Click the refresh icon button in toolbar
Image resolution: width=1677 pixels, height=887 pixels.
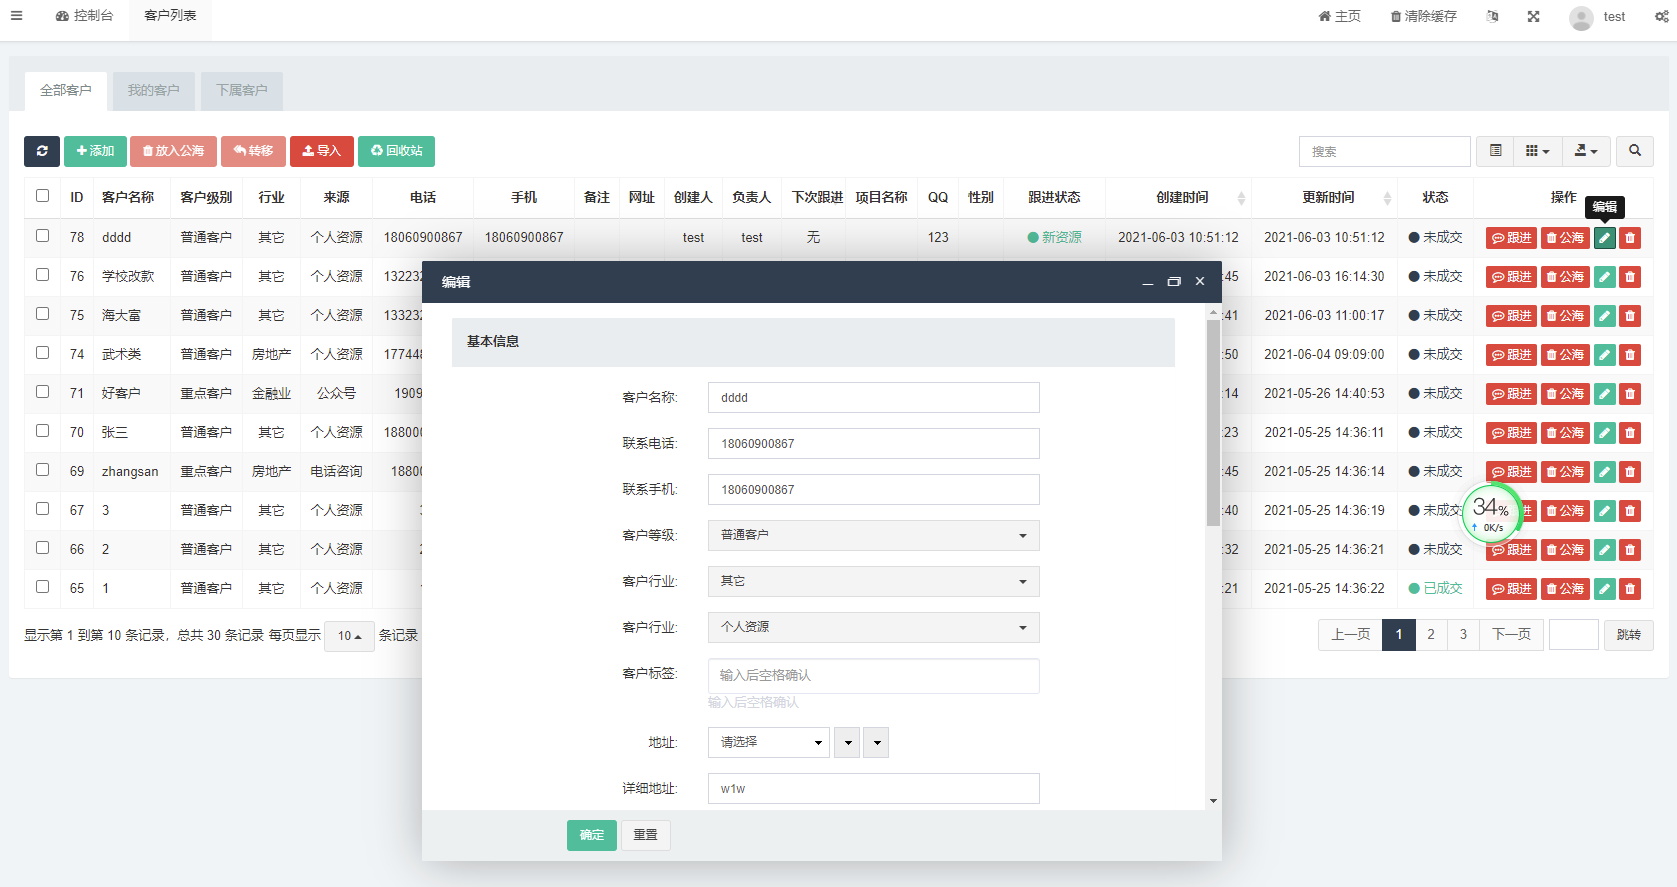[42, 151]
